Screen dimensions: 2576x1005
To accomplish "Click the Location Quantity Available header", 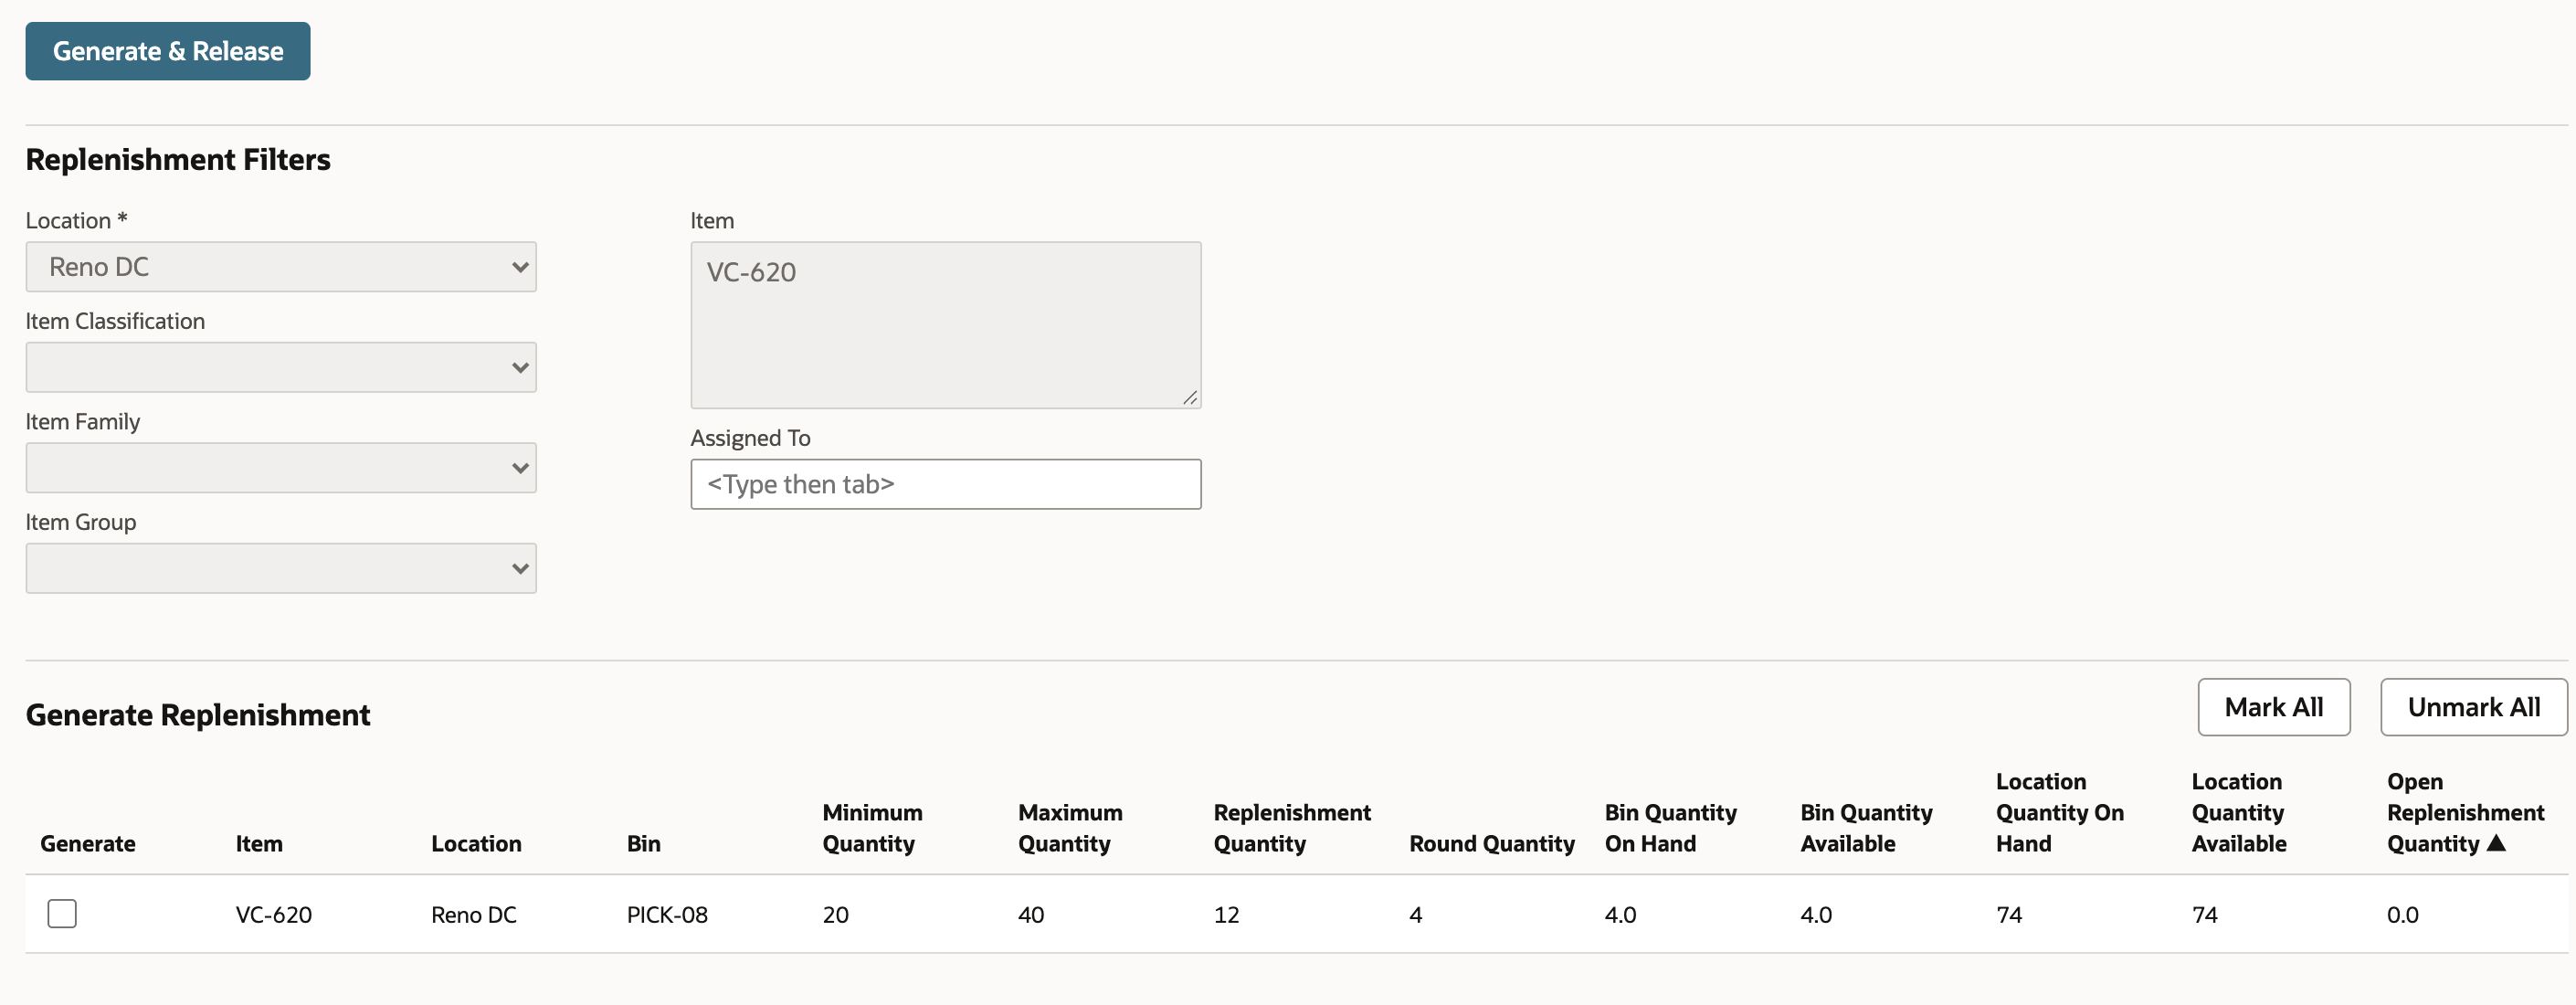I will pos(2238,812).
